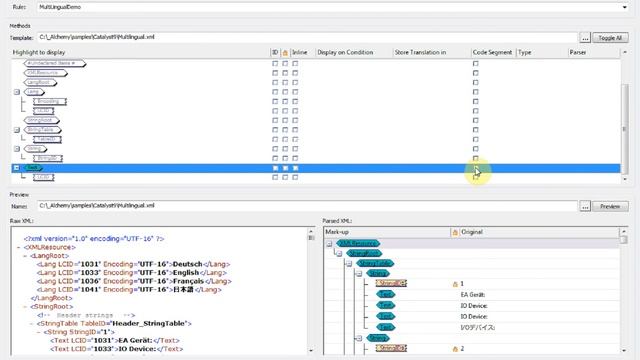Click the lock icon beside value 2
This screenshot has height=360, width=640.
point(455,349)
